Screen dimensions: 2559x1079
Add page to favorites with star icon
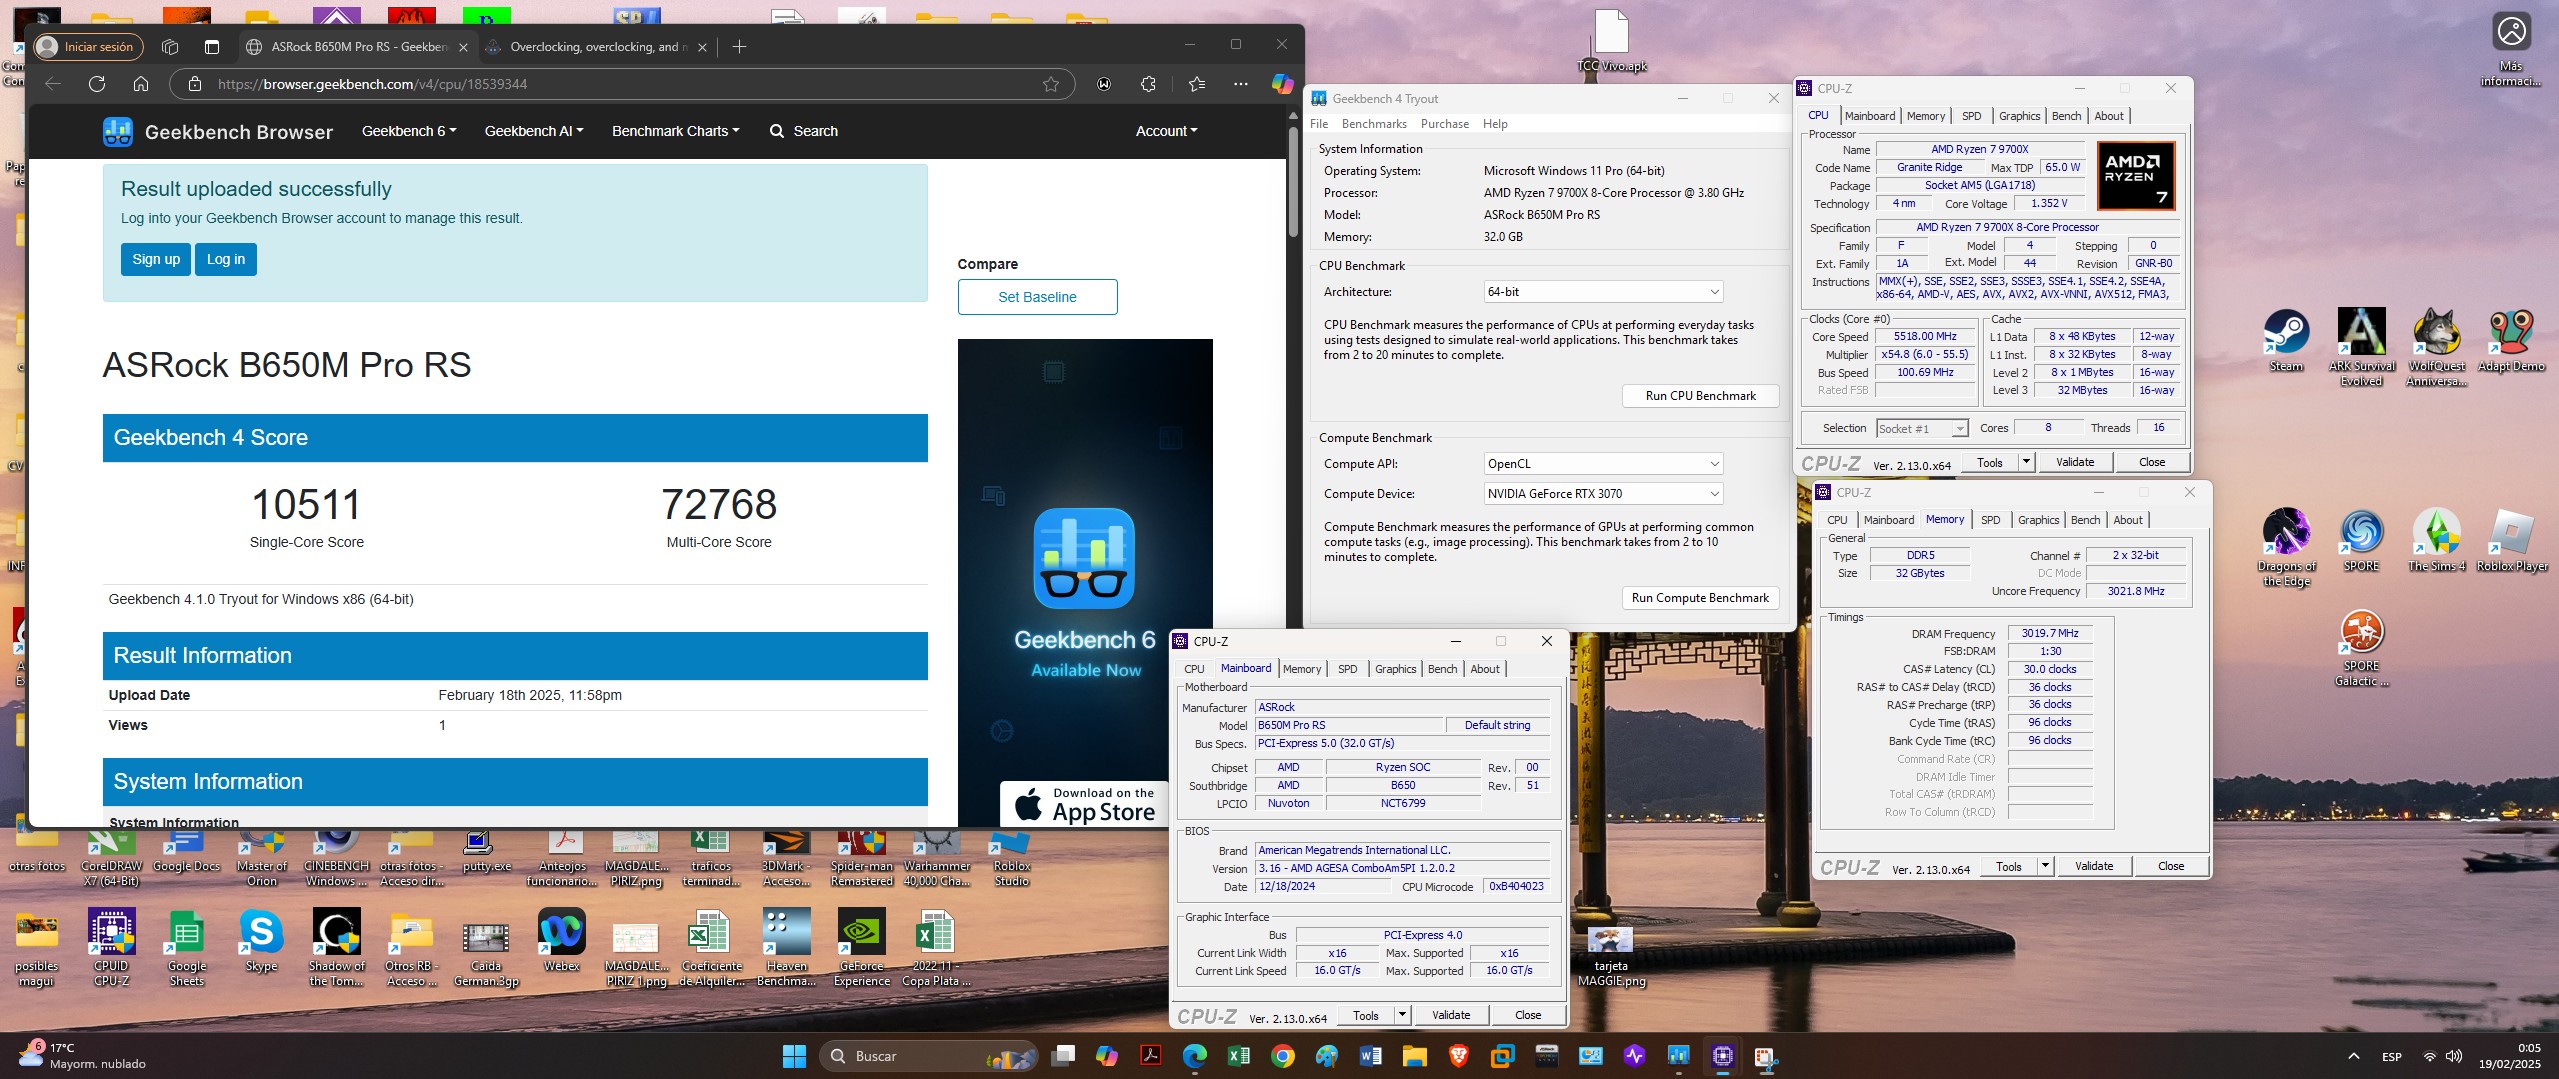coord(1051,84)
